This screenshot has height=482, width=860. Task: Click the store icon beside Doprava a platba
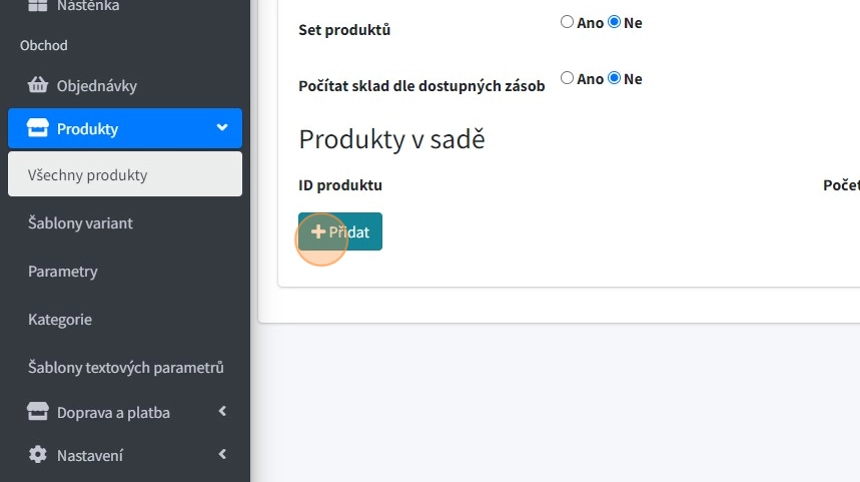click(38, 412)
